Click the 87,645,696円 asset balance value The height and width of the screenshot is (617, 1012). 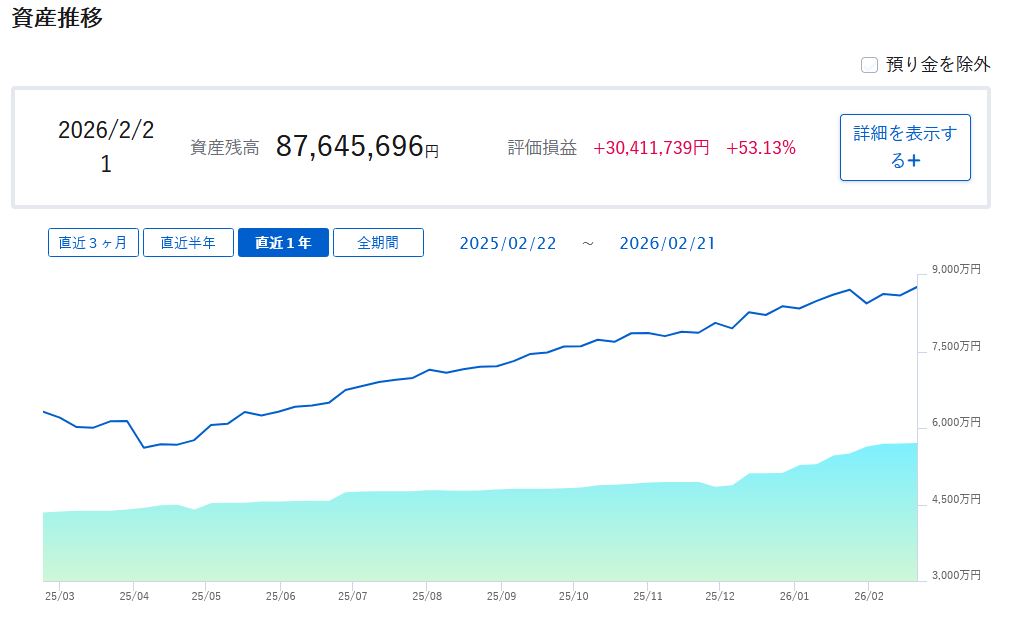click(357, 147)
